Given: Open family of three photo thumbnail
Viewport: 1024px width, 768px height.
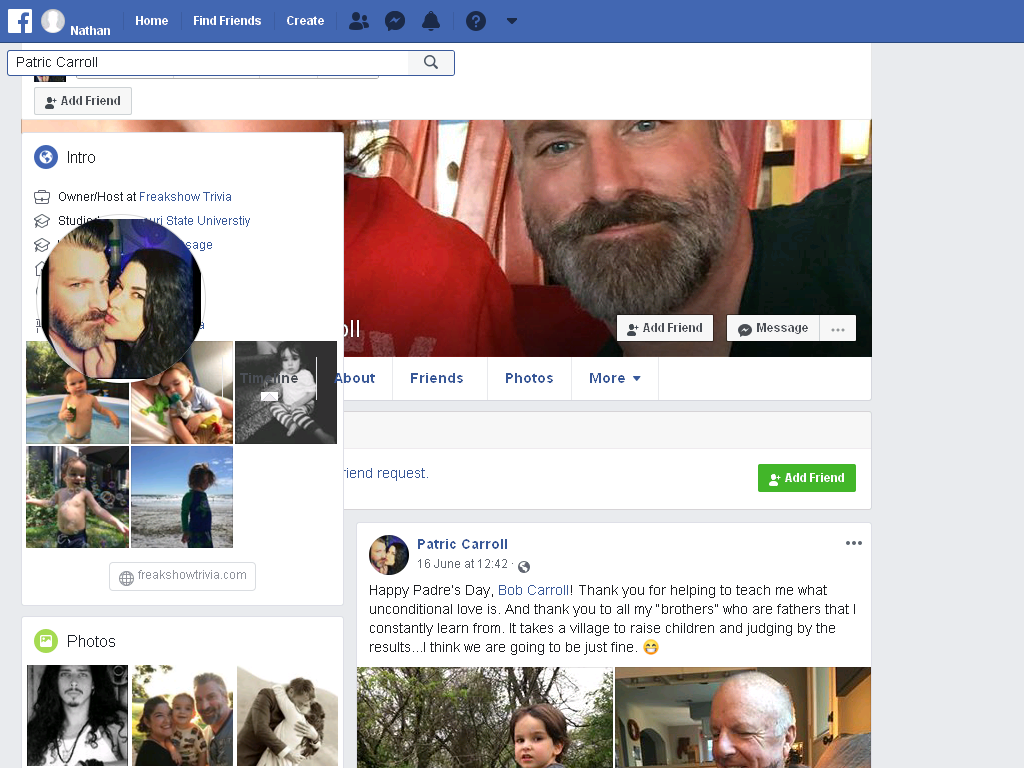Looking at the screenshot, I should pyautogui.click(x=182, y=715).
